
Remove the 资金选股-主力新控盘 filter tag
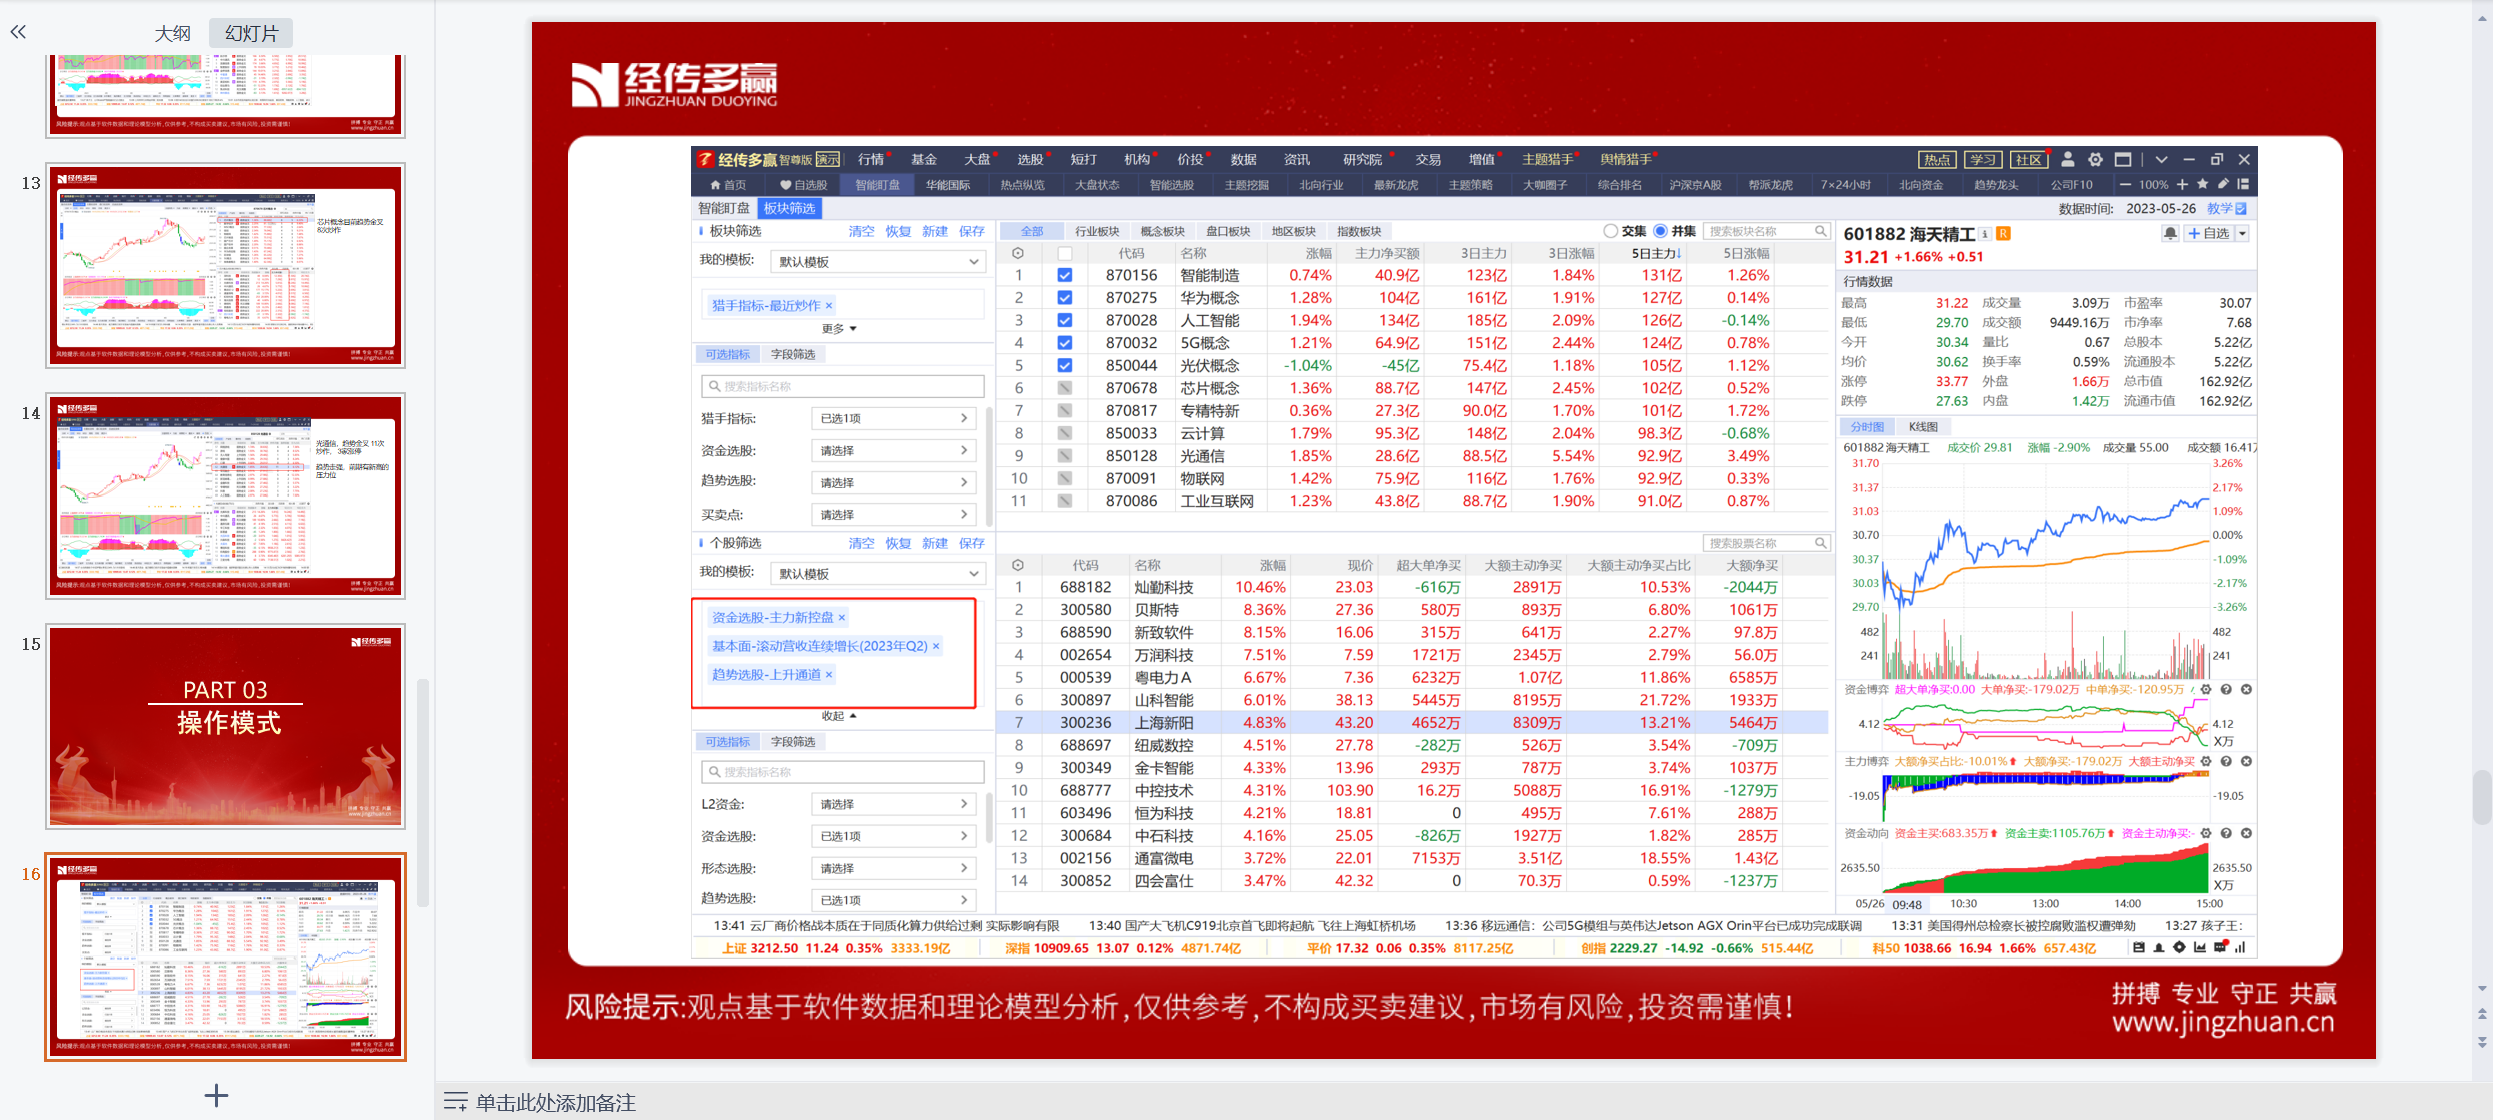(842, 618)
